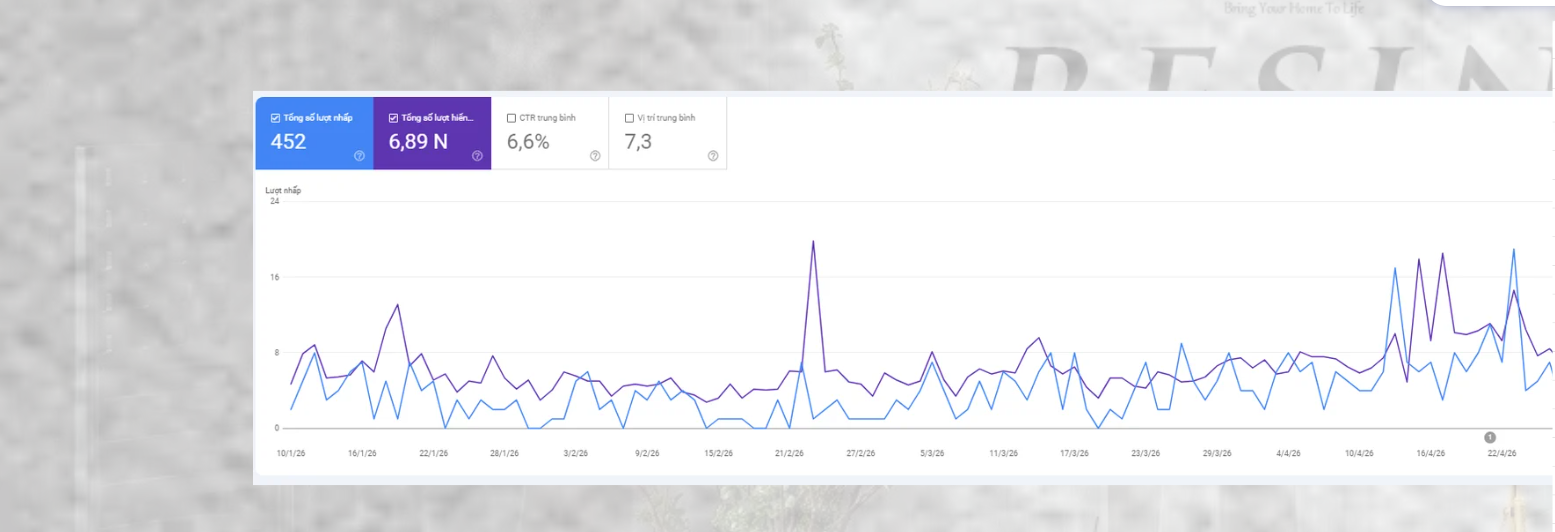Image resolution: width=1555 pixels, height=532 pixels.
Task: Click the 10/4/26 date label
Action: [1360, 453]
